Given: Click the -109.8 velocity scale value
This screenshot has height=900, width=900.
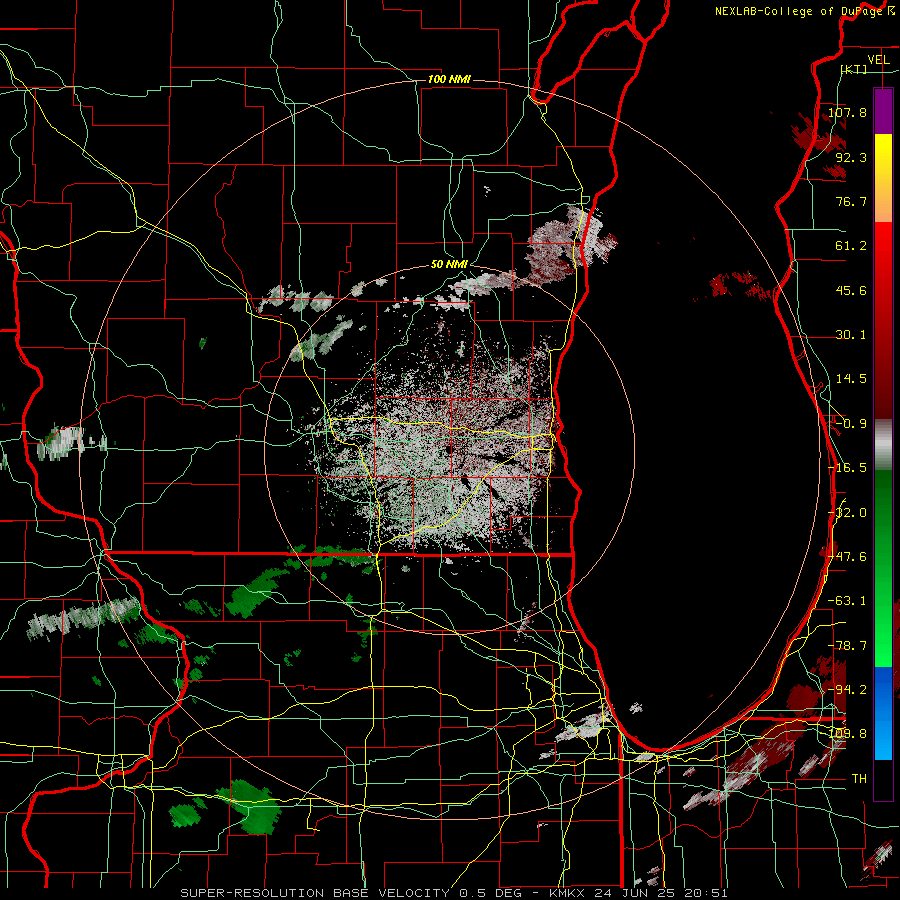Looking at the screenshot, I should coord(847,734).
